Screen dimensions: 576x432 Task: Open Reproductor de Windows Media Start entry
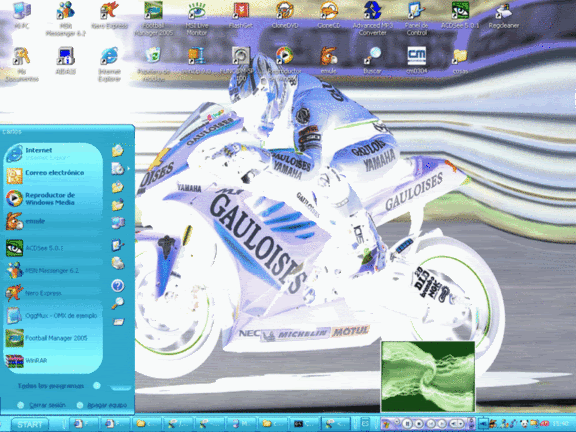[53, 198]
